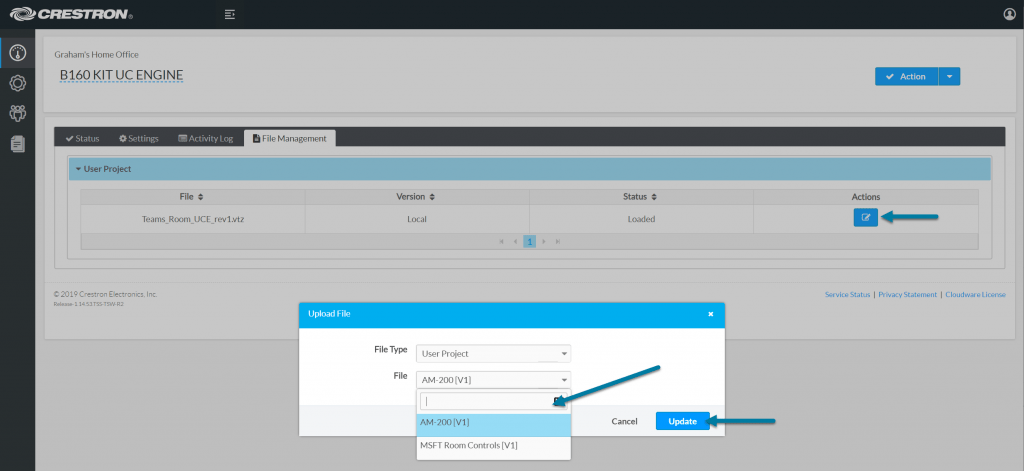Select the File Management tab
Viewport: 1024px width, 471px height.
point(289,138)
